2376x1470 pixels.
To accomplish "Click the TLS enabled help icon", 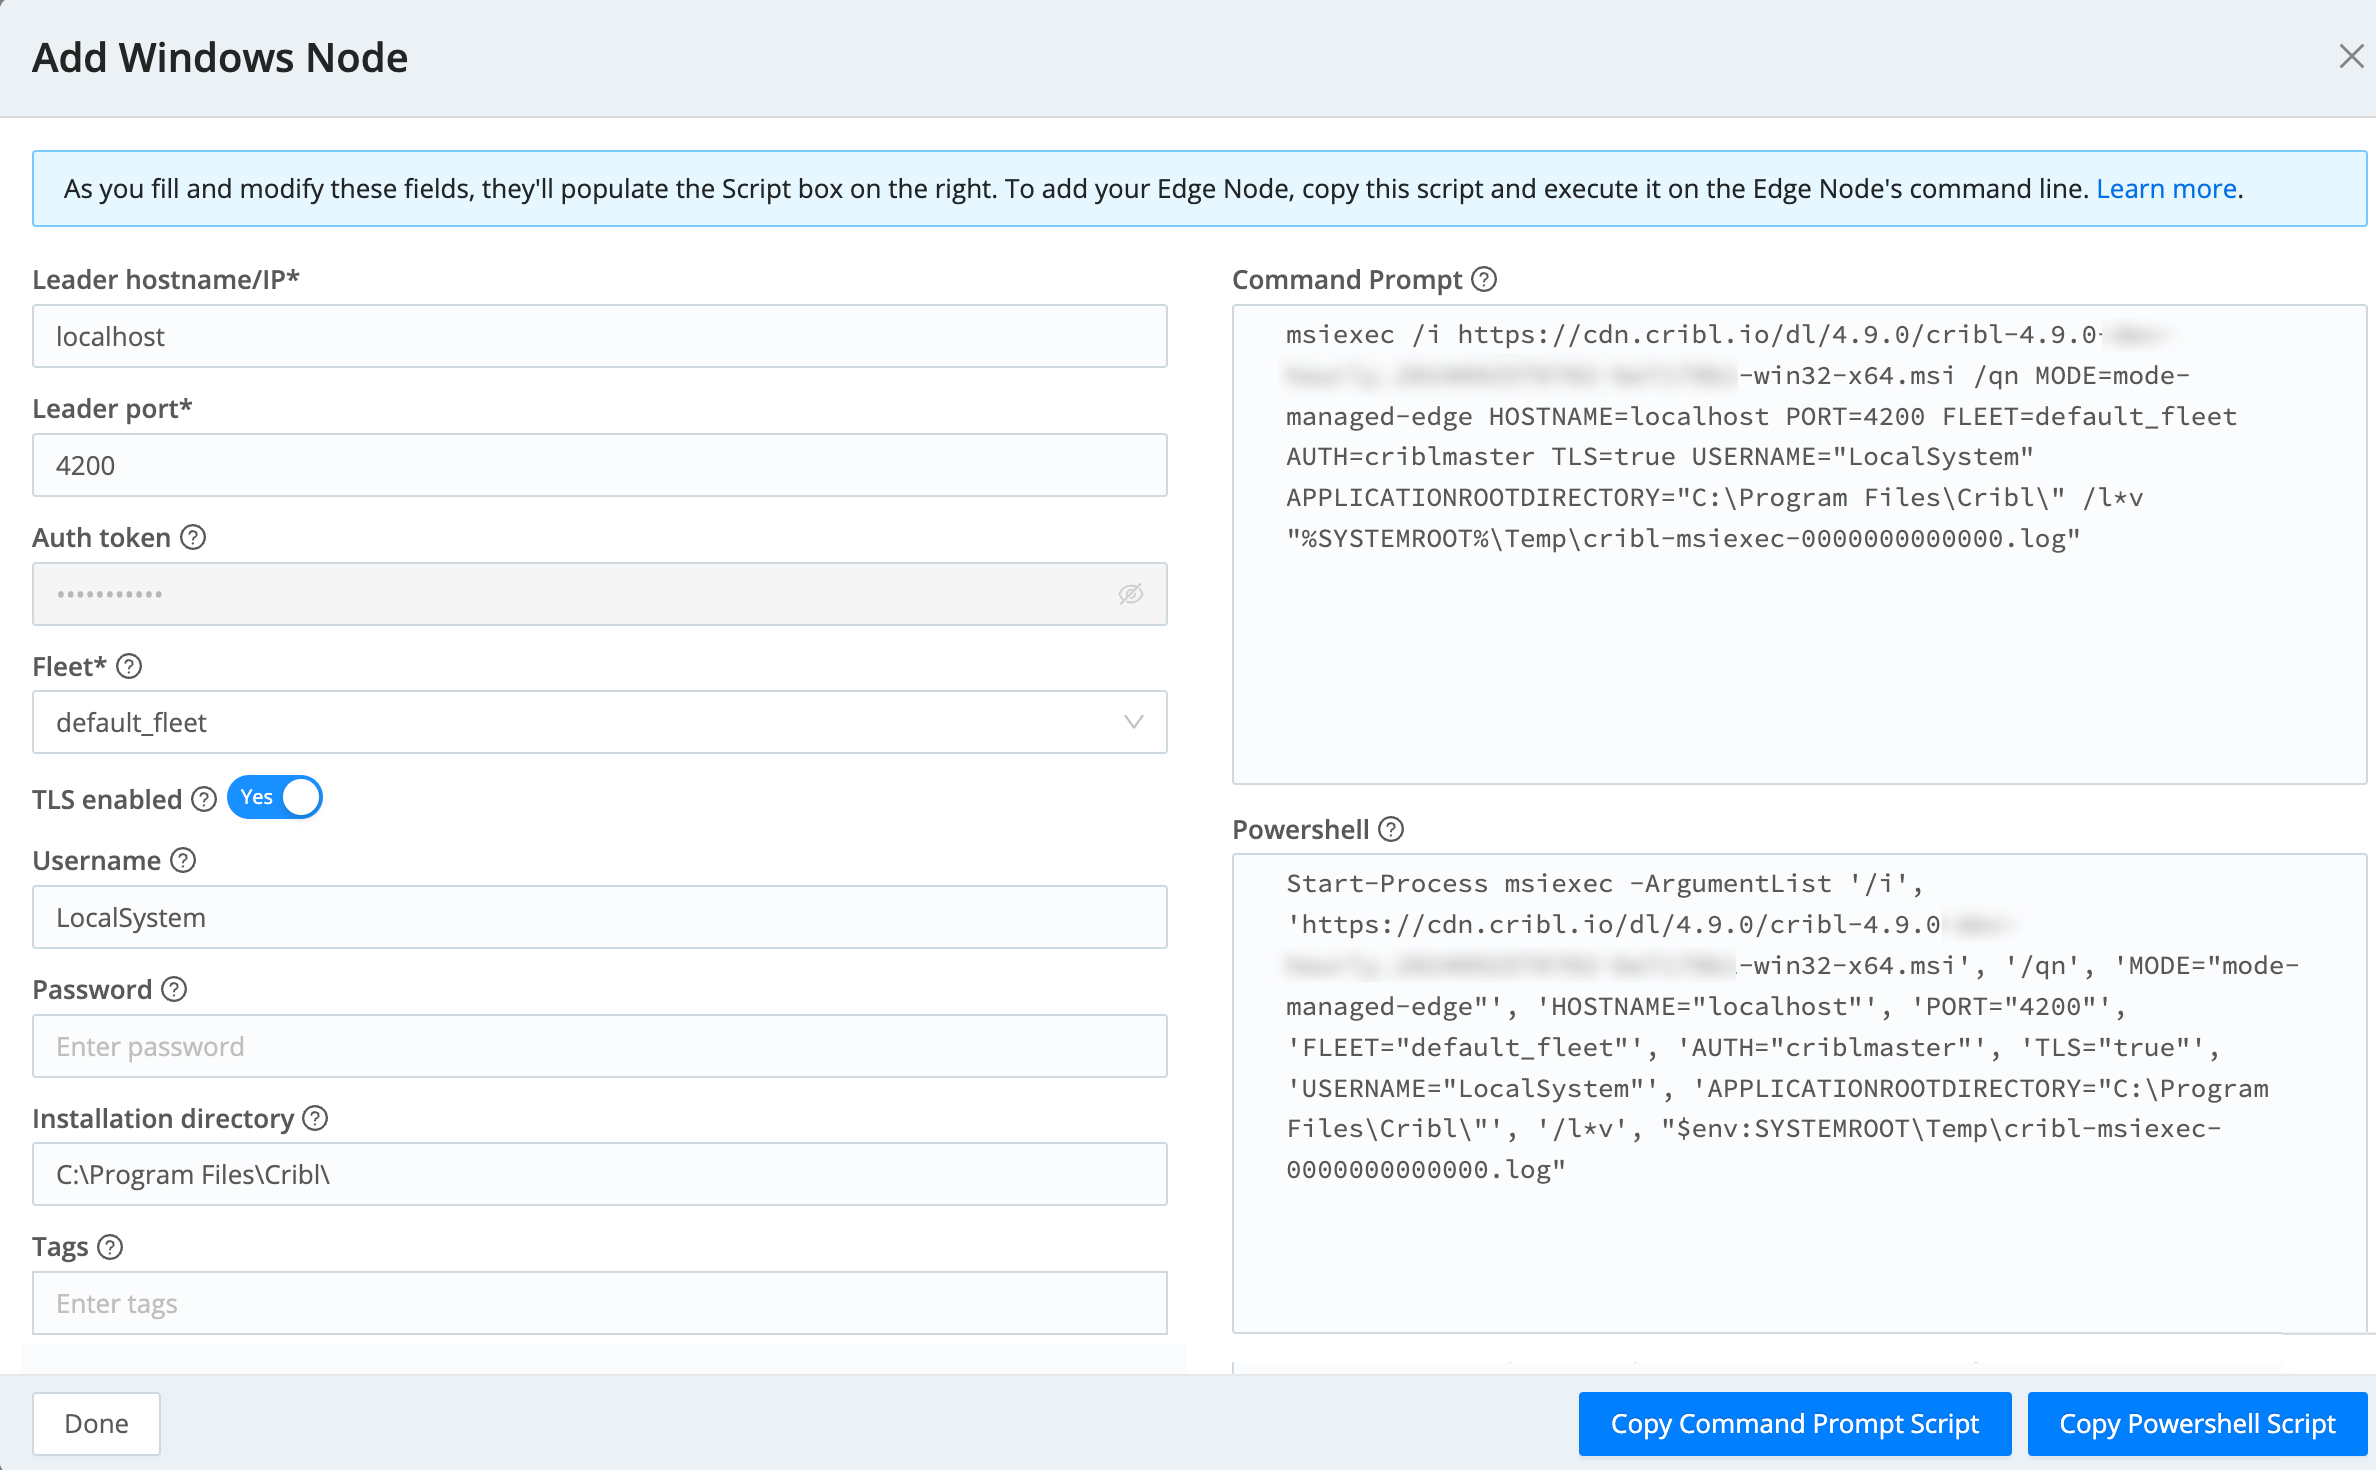I will pyautogui.click(x=204, y=799).
